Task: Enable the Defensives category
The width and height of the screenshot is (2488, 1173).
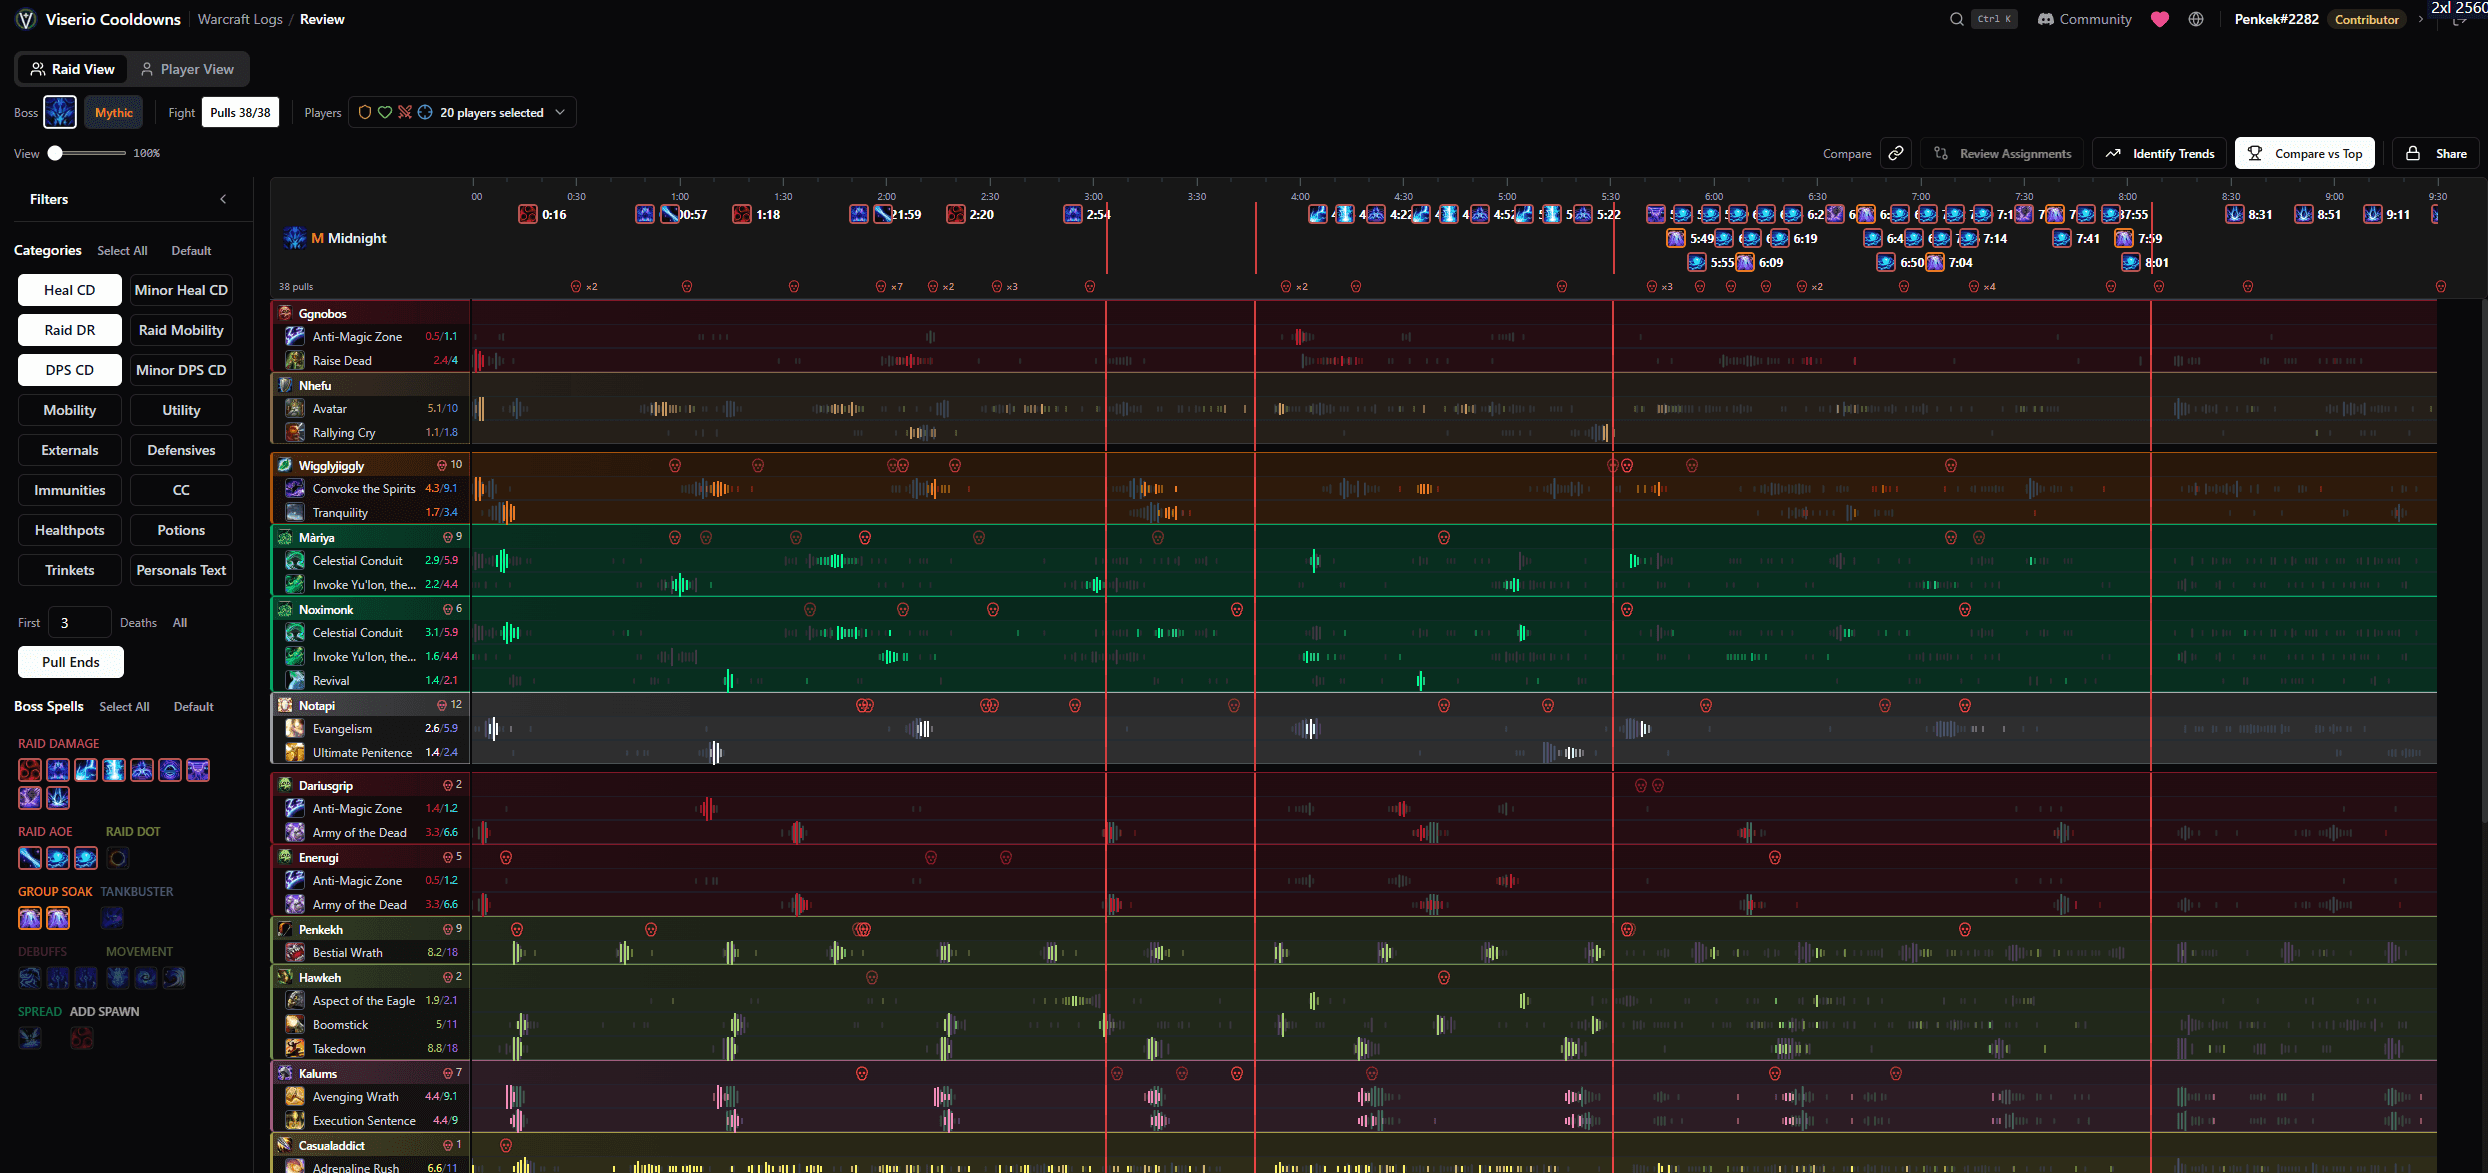Action: click(181, 450)
